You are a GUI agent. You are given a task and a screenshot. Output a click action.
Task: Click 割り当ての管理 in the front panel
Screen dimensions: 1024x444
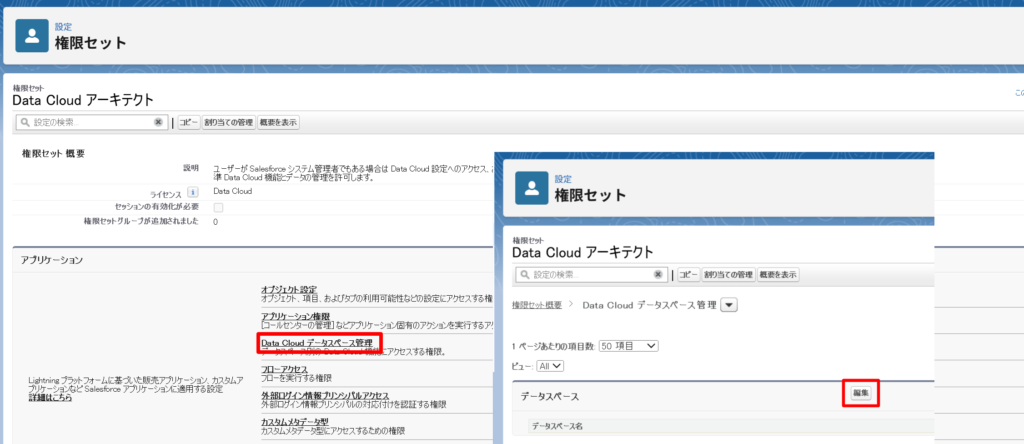coord(728,275)
